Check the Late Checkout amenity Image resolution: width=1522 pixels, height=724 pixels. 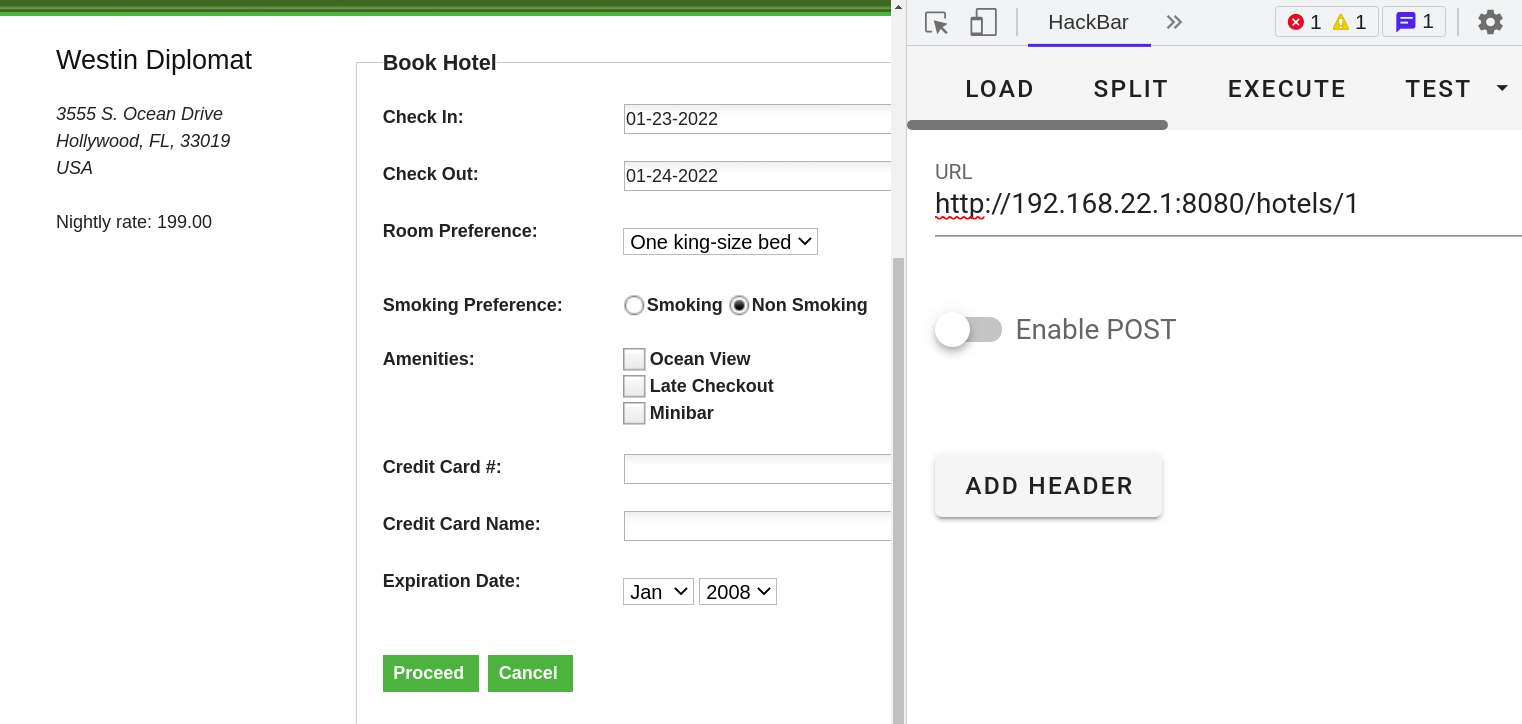(x=634, y=386)
